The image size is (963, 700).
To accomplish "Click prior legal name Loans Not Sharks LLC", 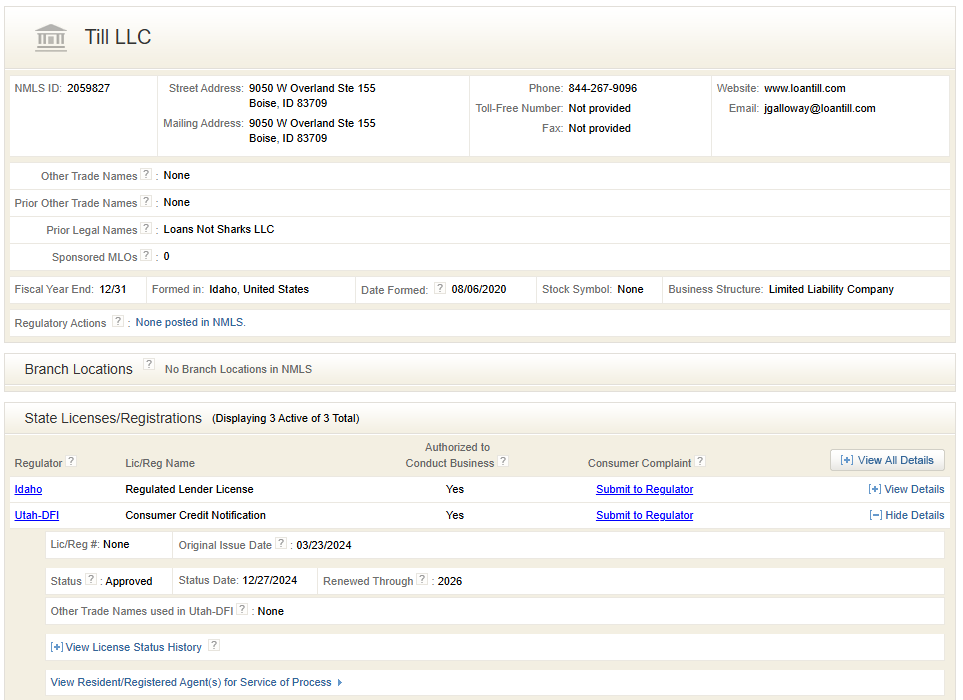I will pyautogui.click(x=219, y=230).
